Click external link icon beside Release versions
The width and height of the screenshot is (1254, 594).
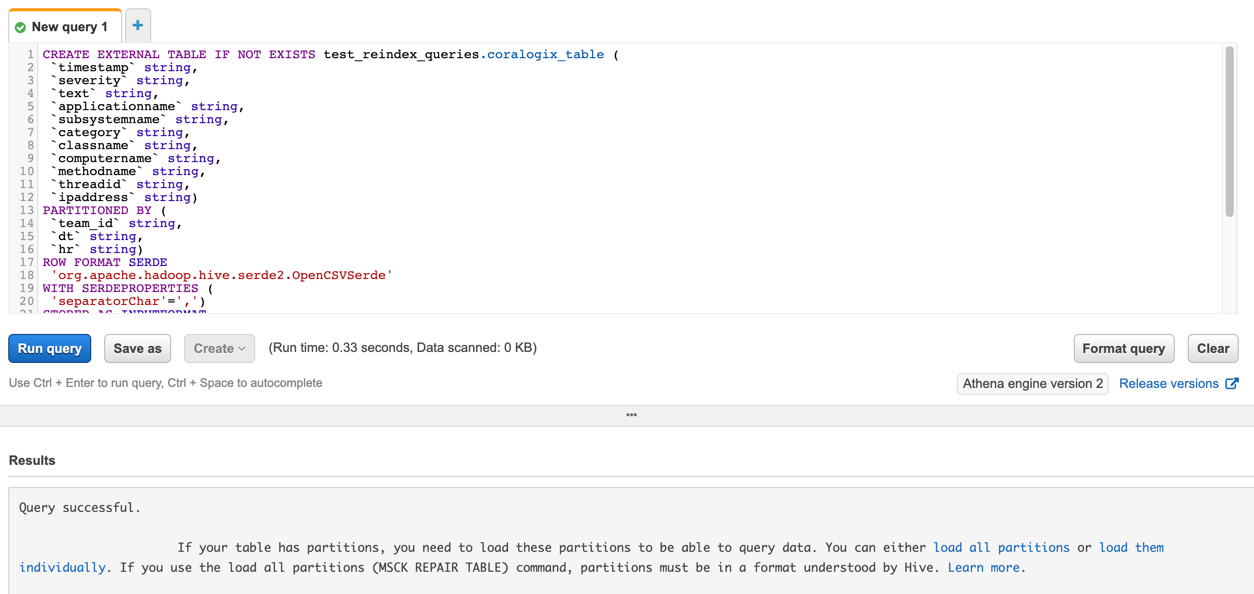click(1232, 383)
